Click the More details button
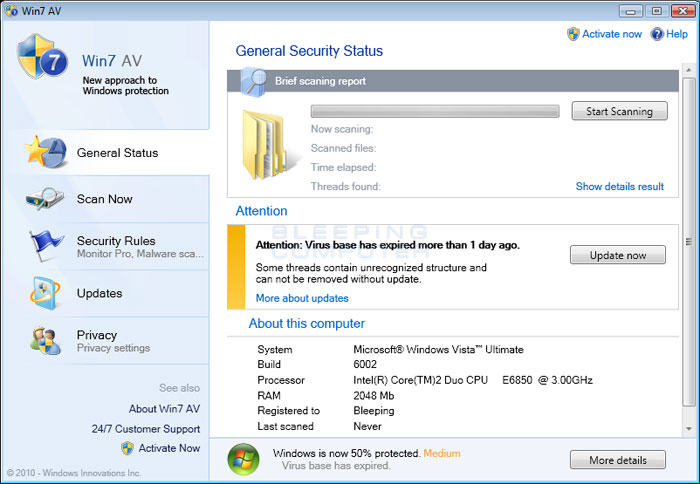700x484 pixels. (x=617, y=460)
